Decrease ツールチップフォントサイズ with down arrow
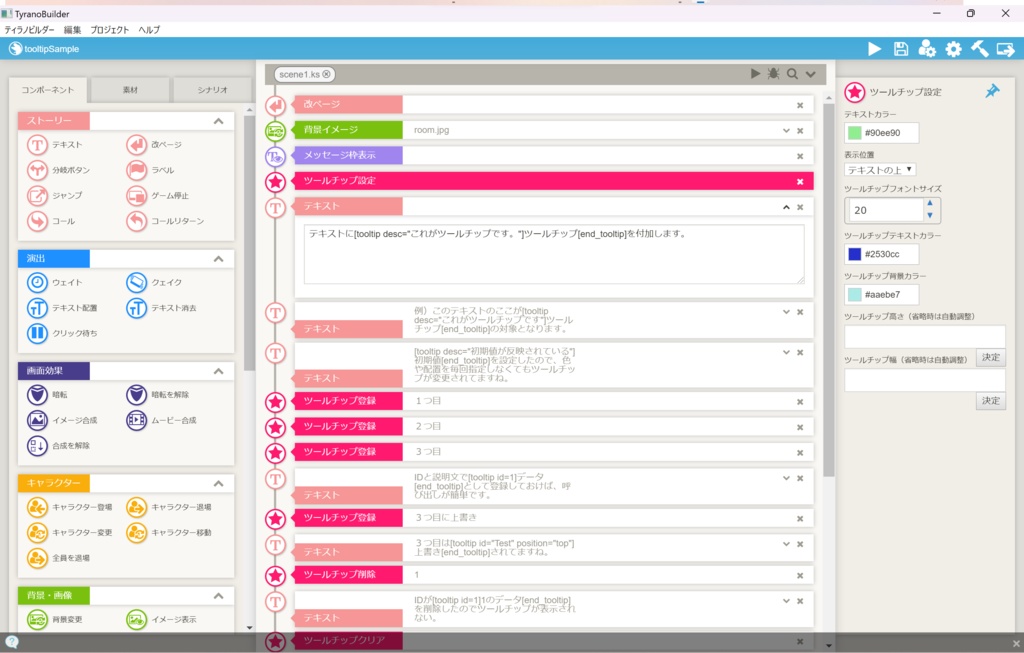This screenshot has height=653, width=1024. click(930, 215)
